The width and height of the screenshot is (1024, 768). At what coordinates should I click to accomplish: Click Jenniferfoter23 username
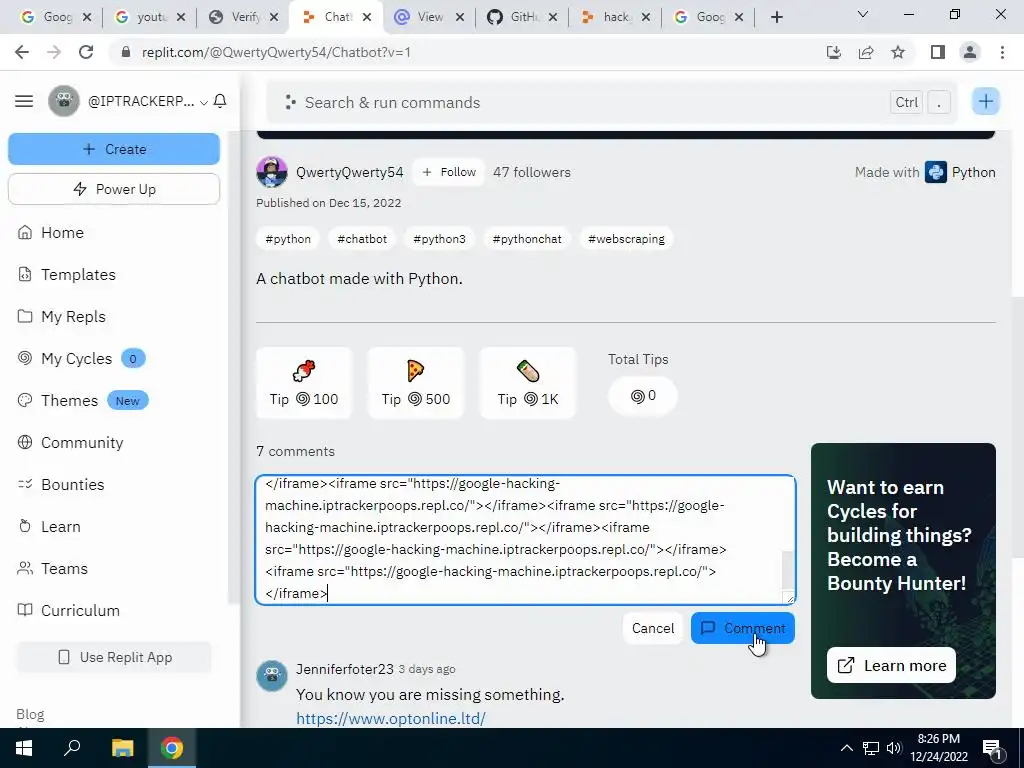coord(345,669)
